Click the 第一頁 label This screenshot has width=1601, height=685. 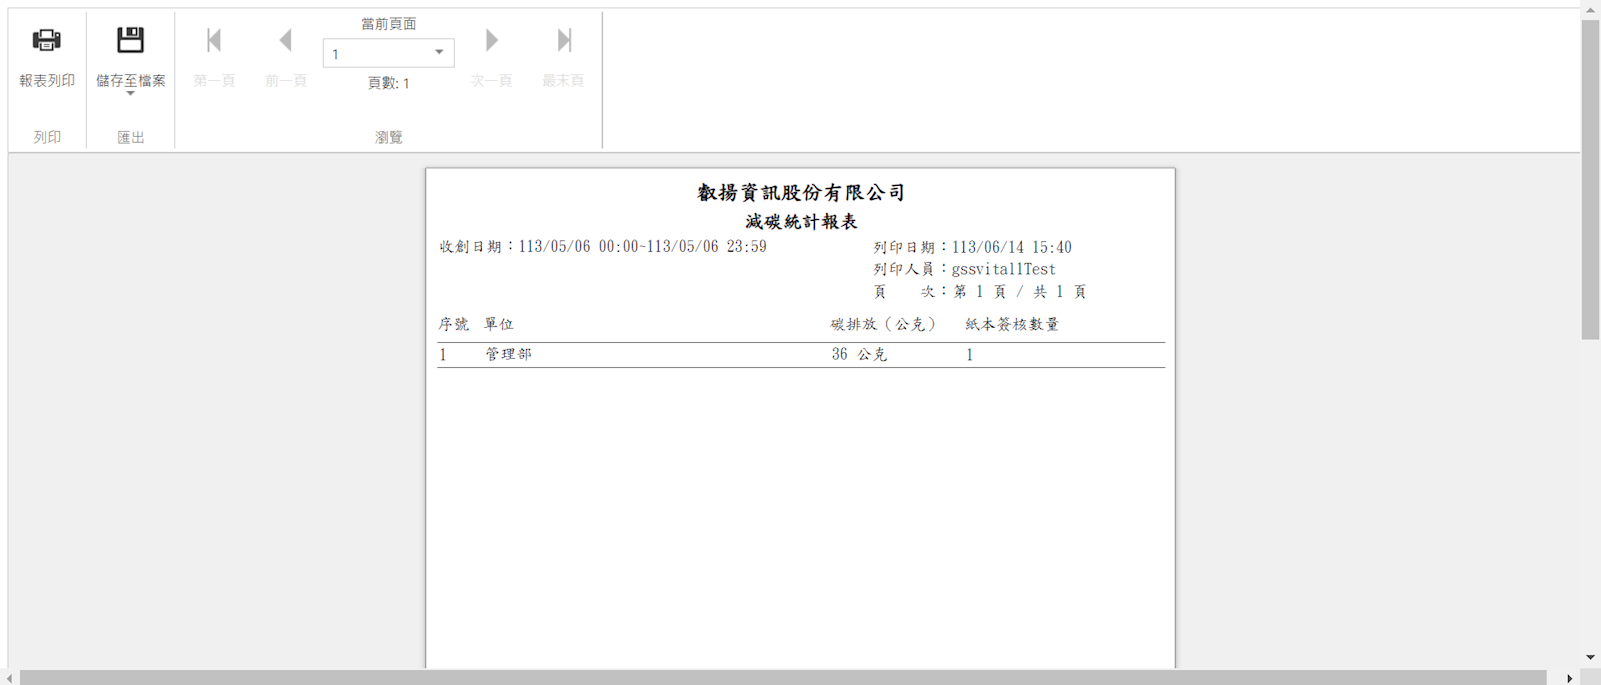point(214,80)
